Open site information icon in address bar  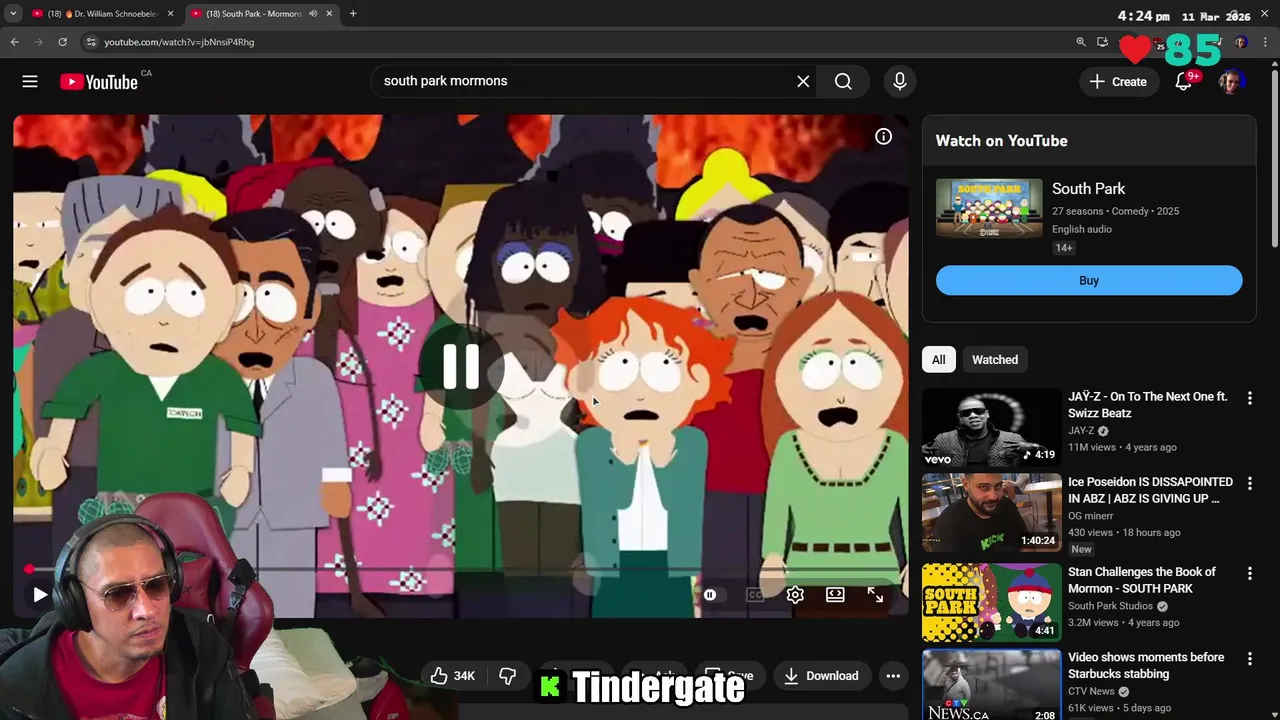[91, 42]
